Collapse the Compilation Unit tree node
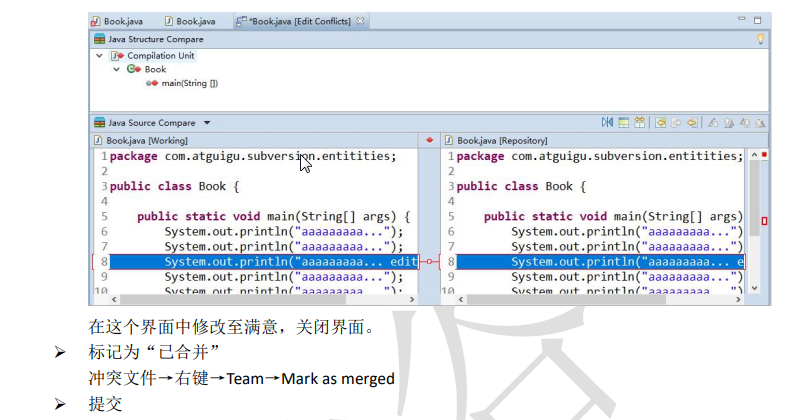 click(99, 55)
